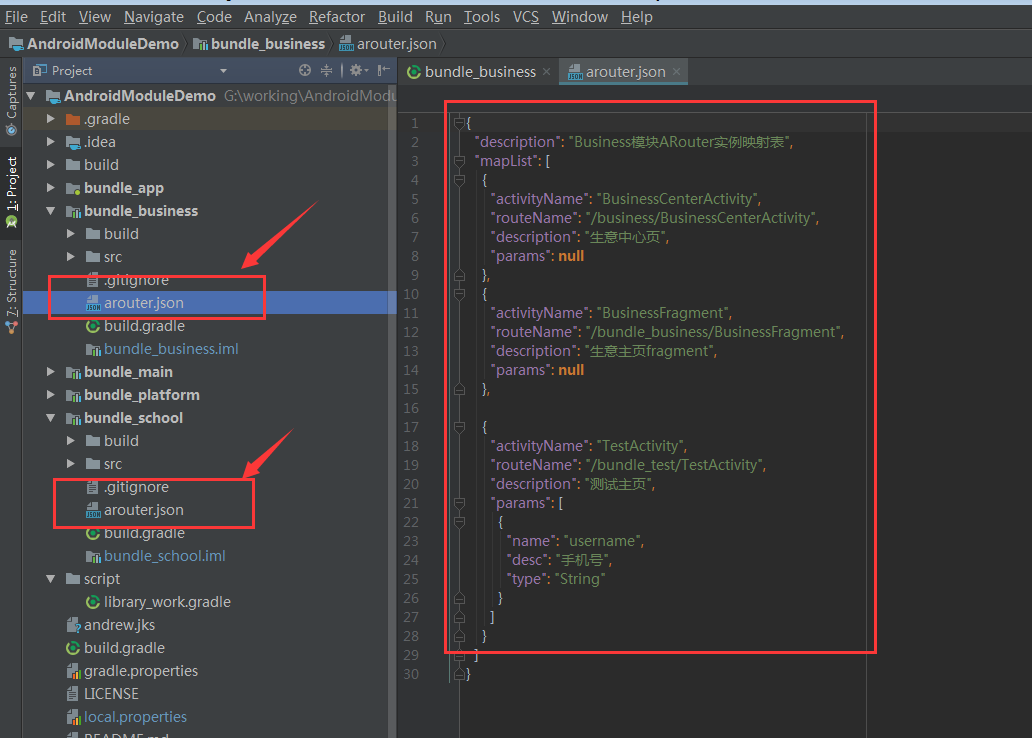Open the View menu
The width and height of the screenshot is (1032, 738).
point(95,16)
